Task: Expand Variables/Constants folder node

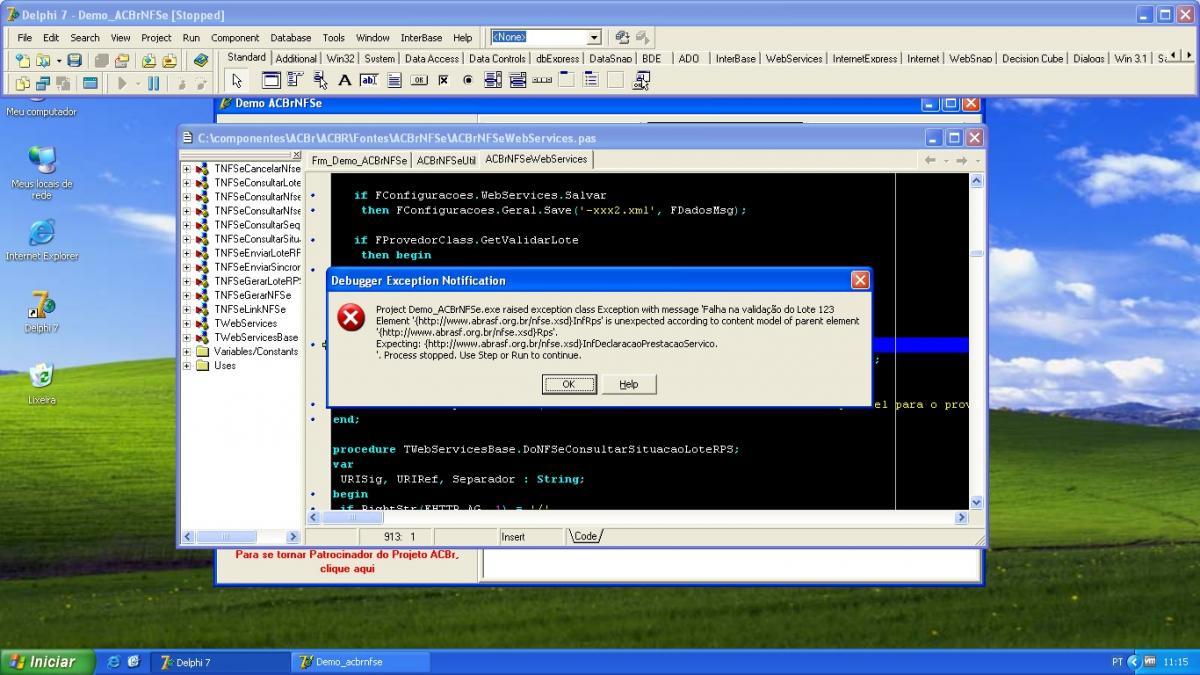Action: [186, 351]
